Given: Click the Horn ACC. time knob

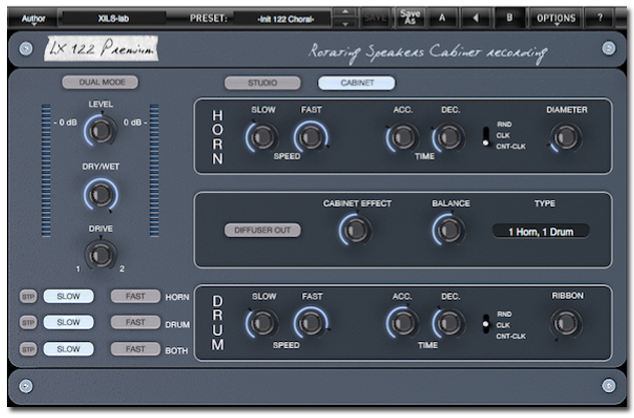Looking at the screenshot, I should (x=402, y=137).
